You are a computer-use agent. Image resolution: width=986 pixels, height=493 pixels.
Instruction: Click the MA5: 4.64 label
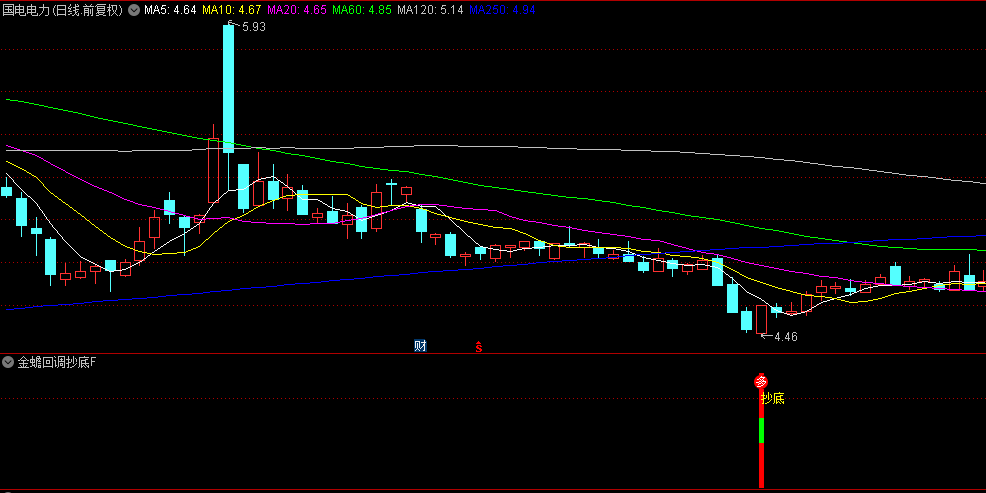(170, 10)
